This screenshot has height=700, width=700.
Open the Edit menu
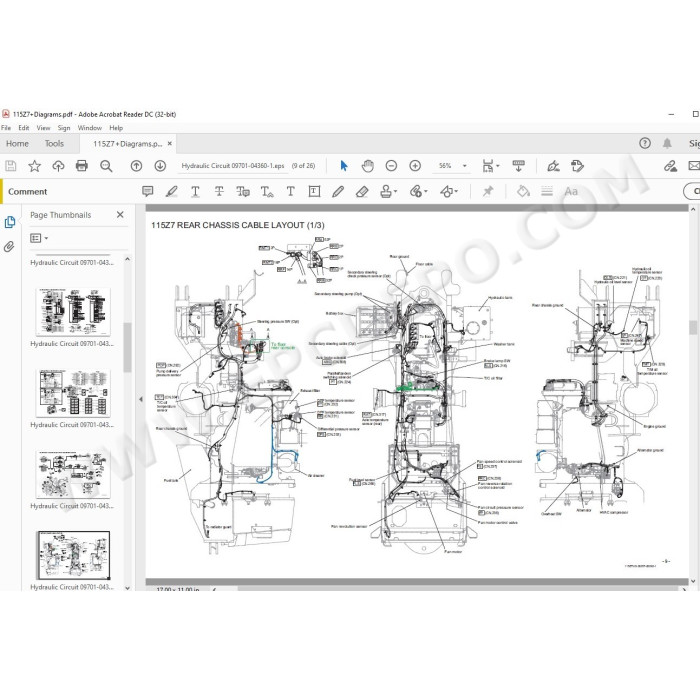point(24,128)
